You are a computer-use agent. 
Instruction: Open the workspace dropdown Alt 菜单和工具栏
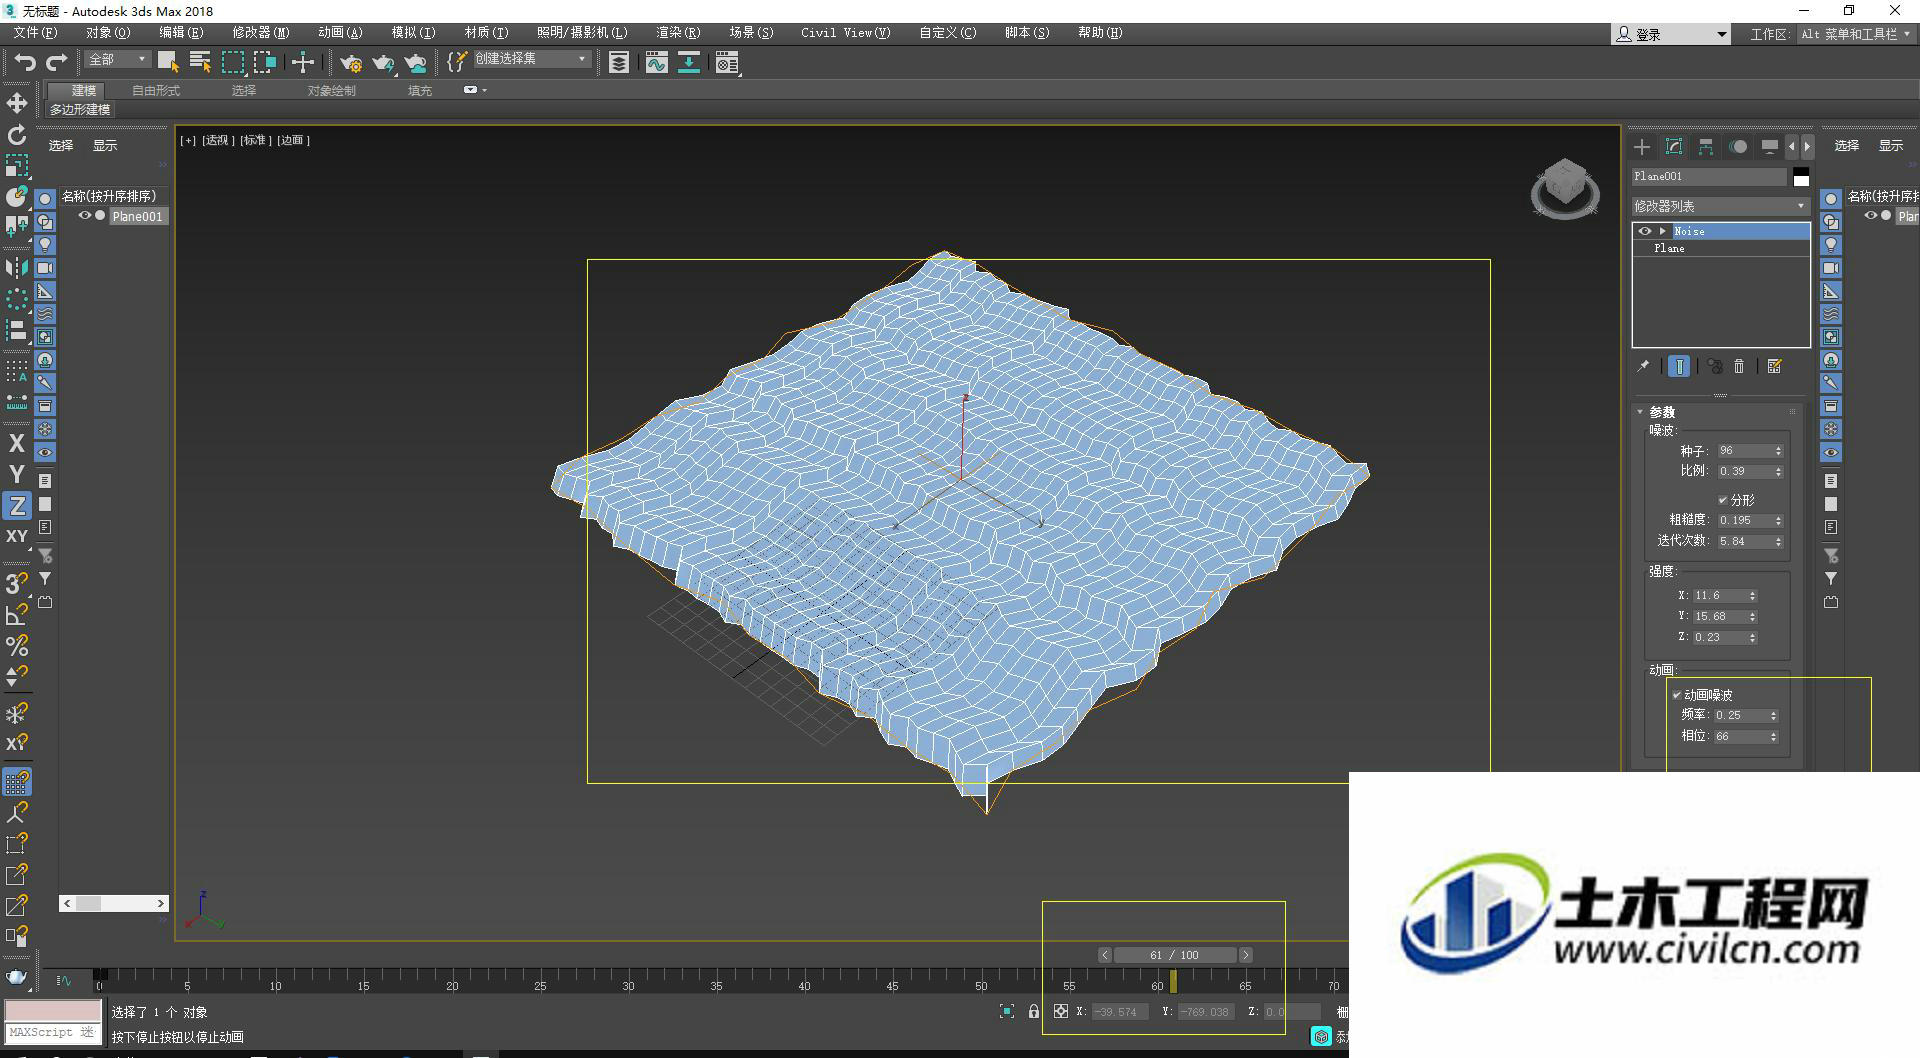point(1856,34)
